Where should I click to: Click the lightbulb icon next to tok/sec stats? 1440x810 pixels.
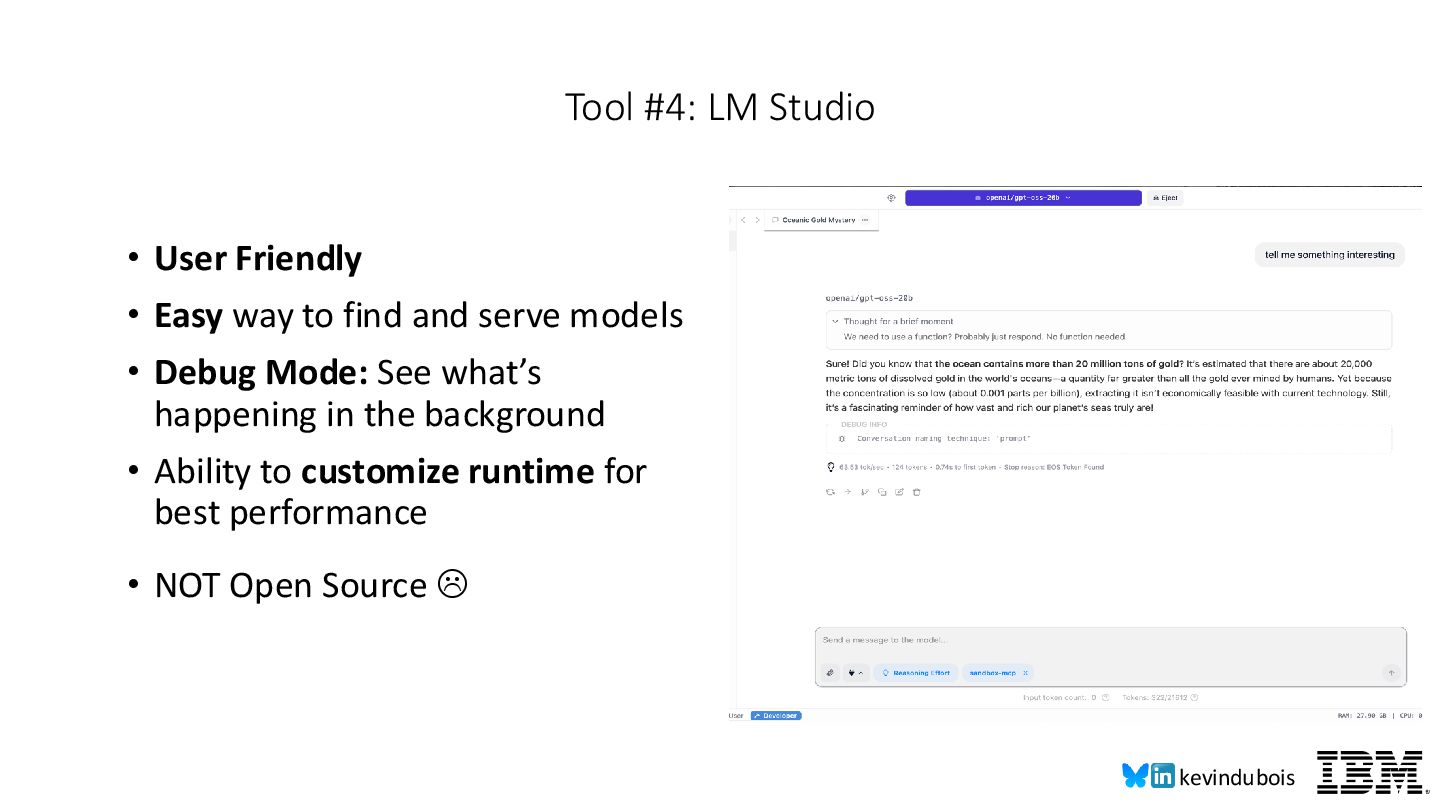830,467
